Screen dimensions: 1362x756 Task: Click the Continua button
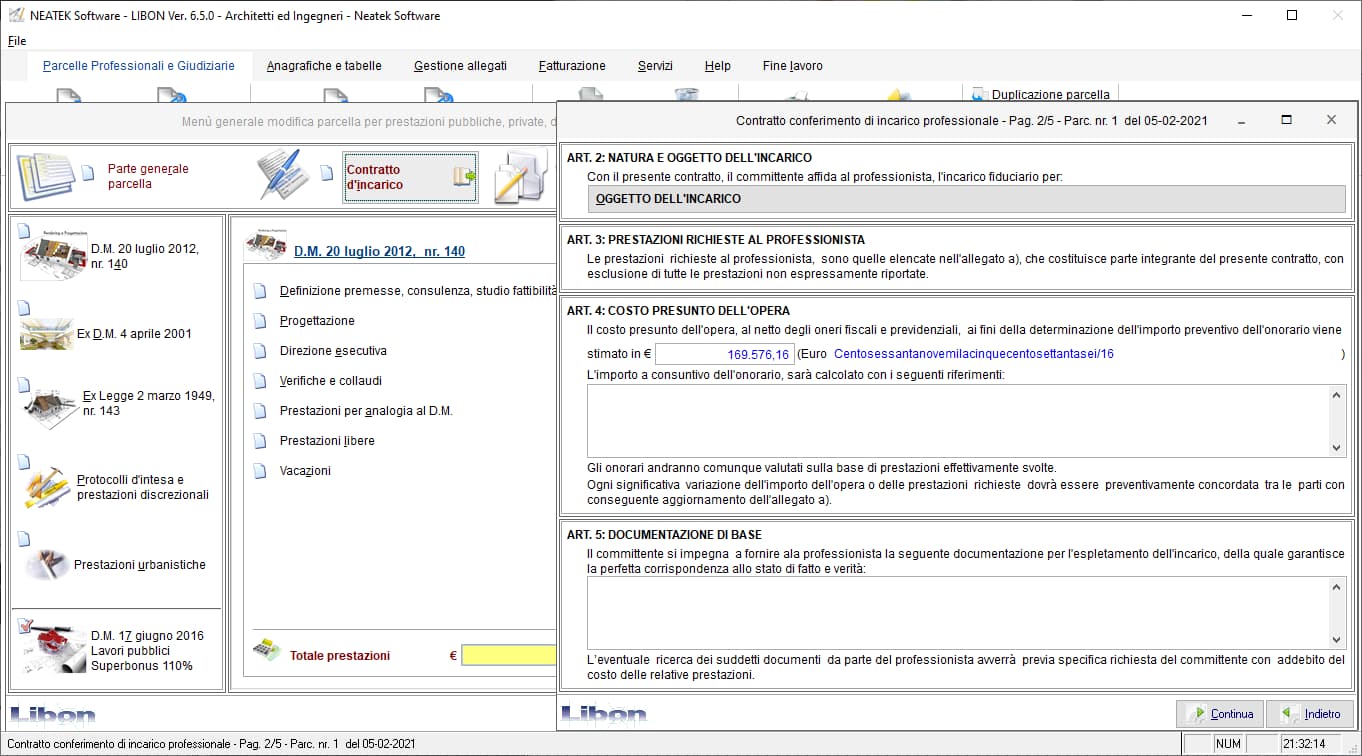pos(1219,714)
